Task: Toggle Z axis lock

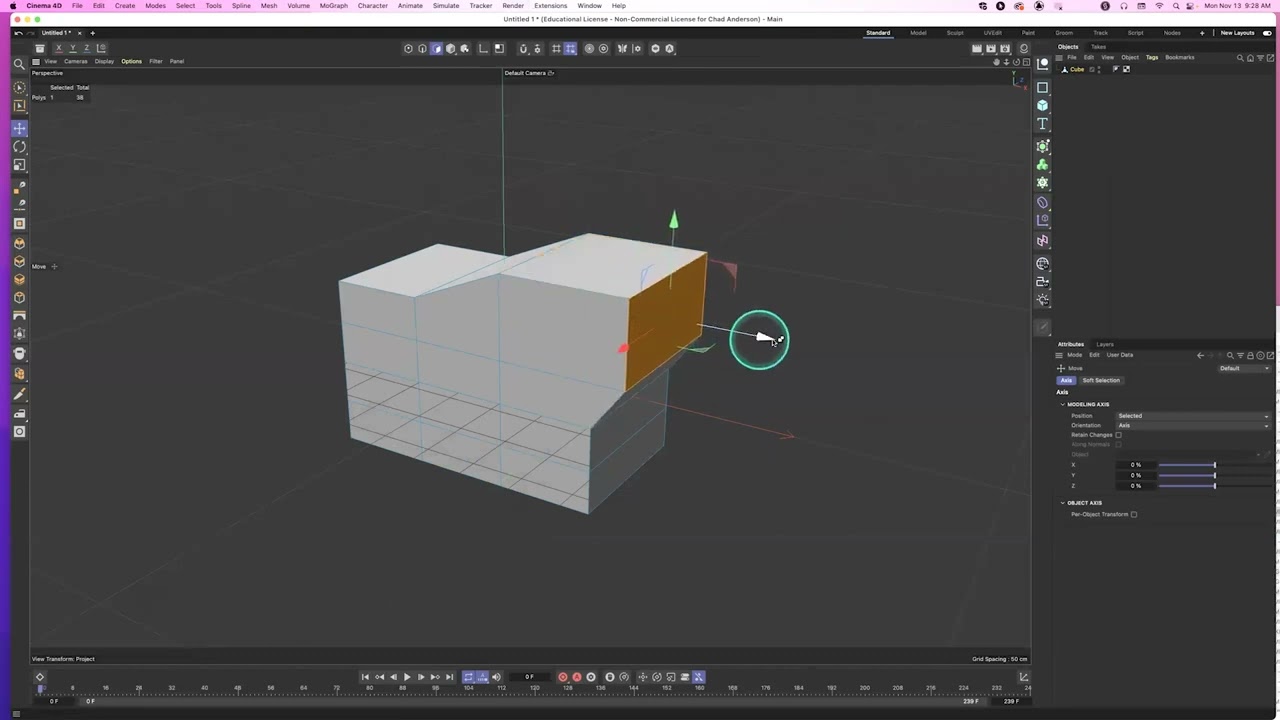Action: [x=87, y=48]
